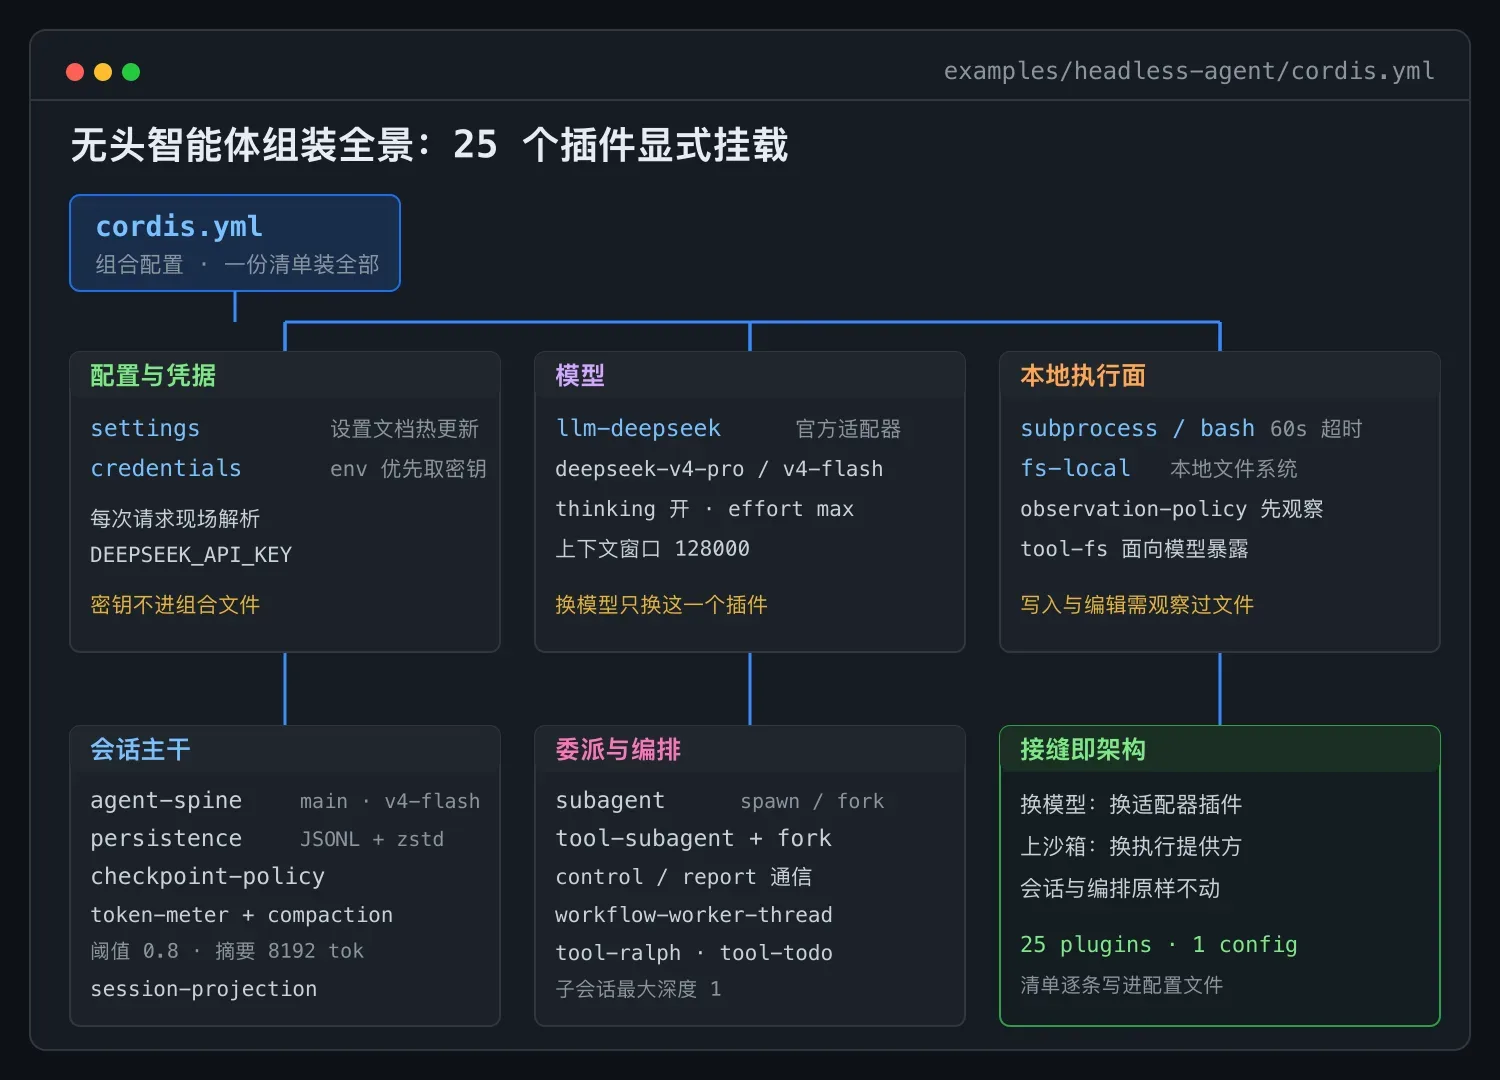This screenshot has width=1500, height=1080.
Task: Click the token-meter + compaction line
Action: (241, 915)
